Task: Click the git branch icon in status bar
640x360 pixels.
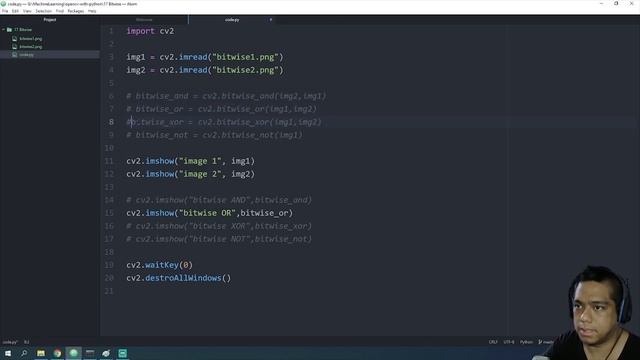Action: coord(540,342)
